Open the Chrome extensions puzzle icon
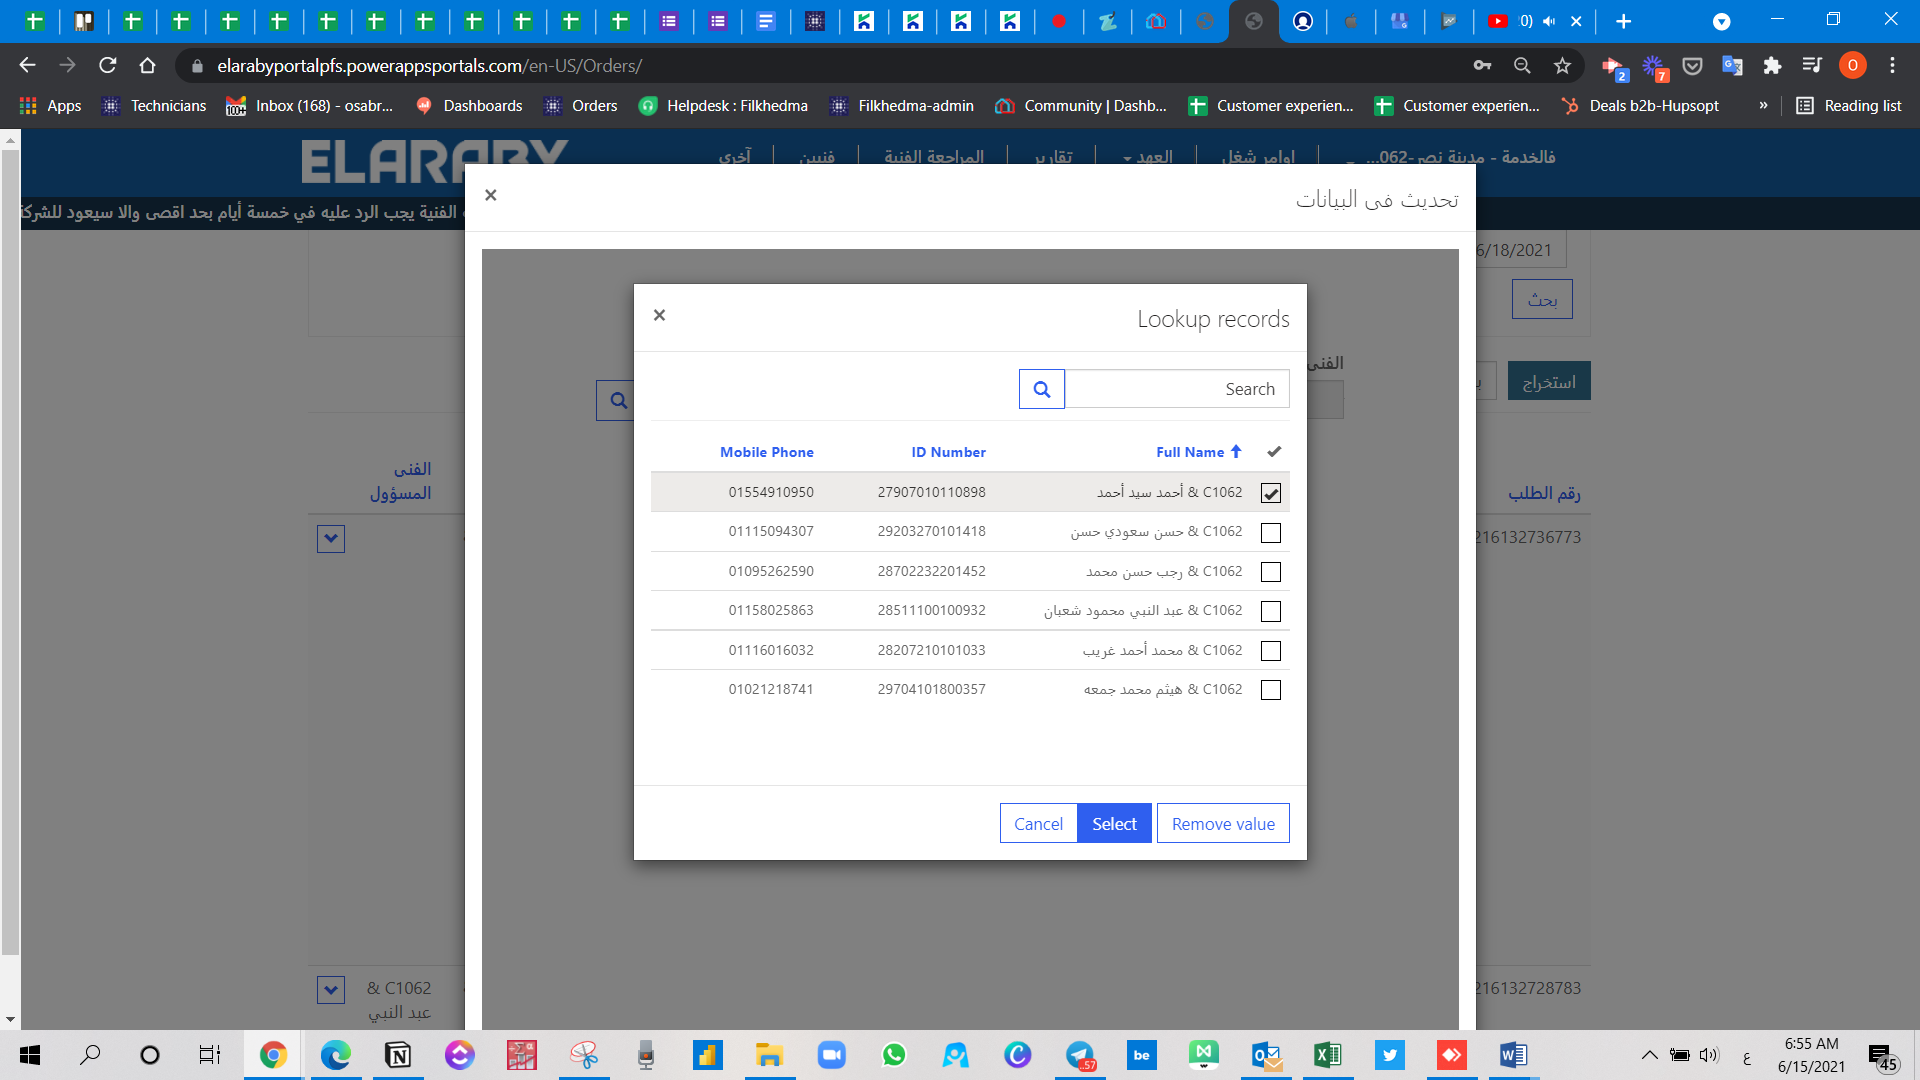Viewport: 1920px width, 1080px height. [1772, 66]
